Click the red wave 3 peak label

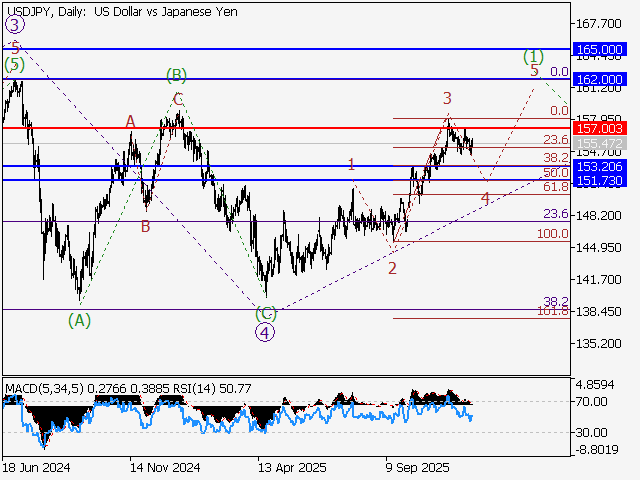pyautogui.click(x=448, y=98)
